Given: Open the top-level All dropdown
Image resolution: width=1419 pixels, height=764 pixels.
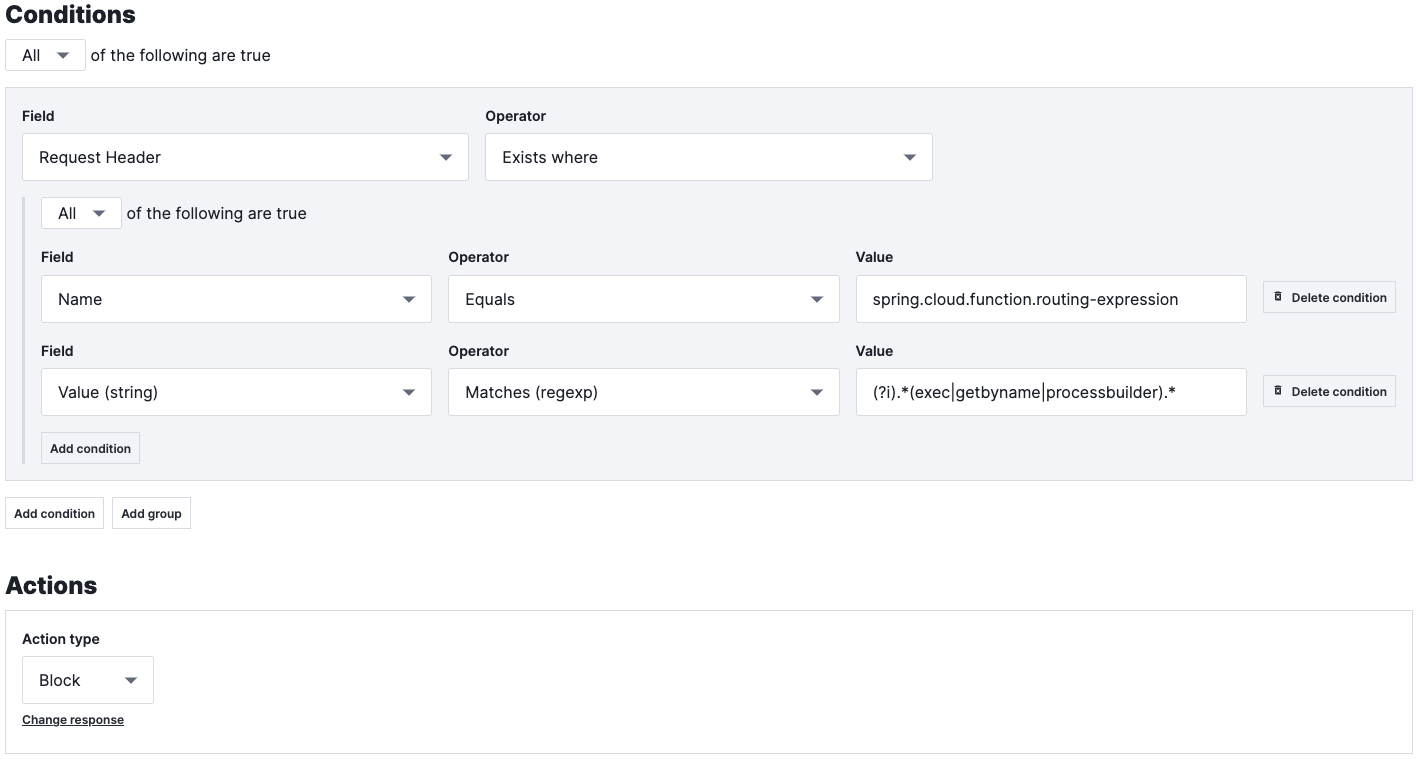Looking at the screenshot, I should 44,55.
